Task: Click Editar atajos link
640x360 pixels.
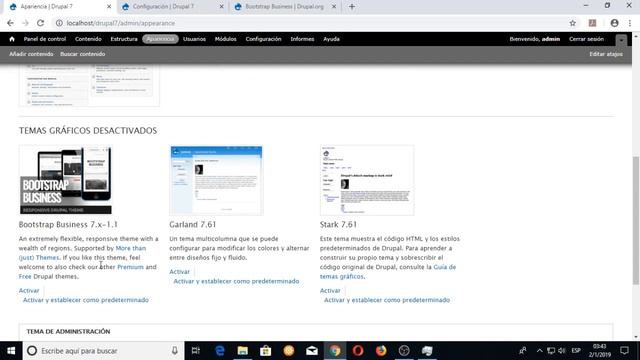Action: [x=606, y=54]
